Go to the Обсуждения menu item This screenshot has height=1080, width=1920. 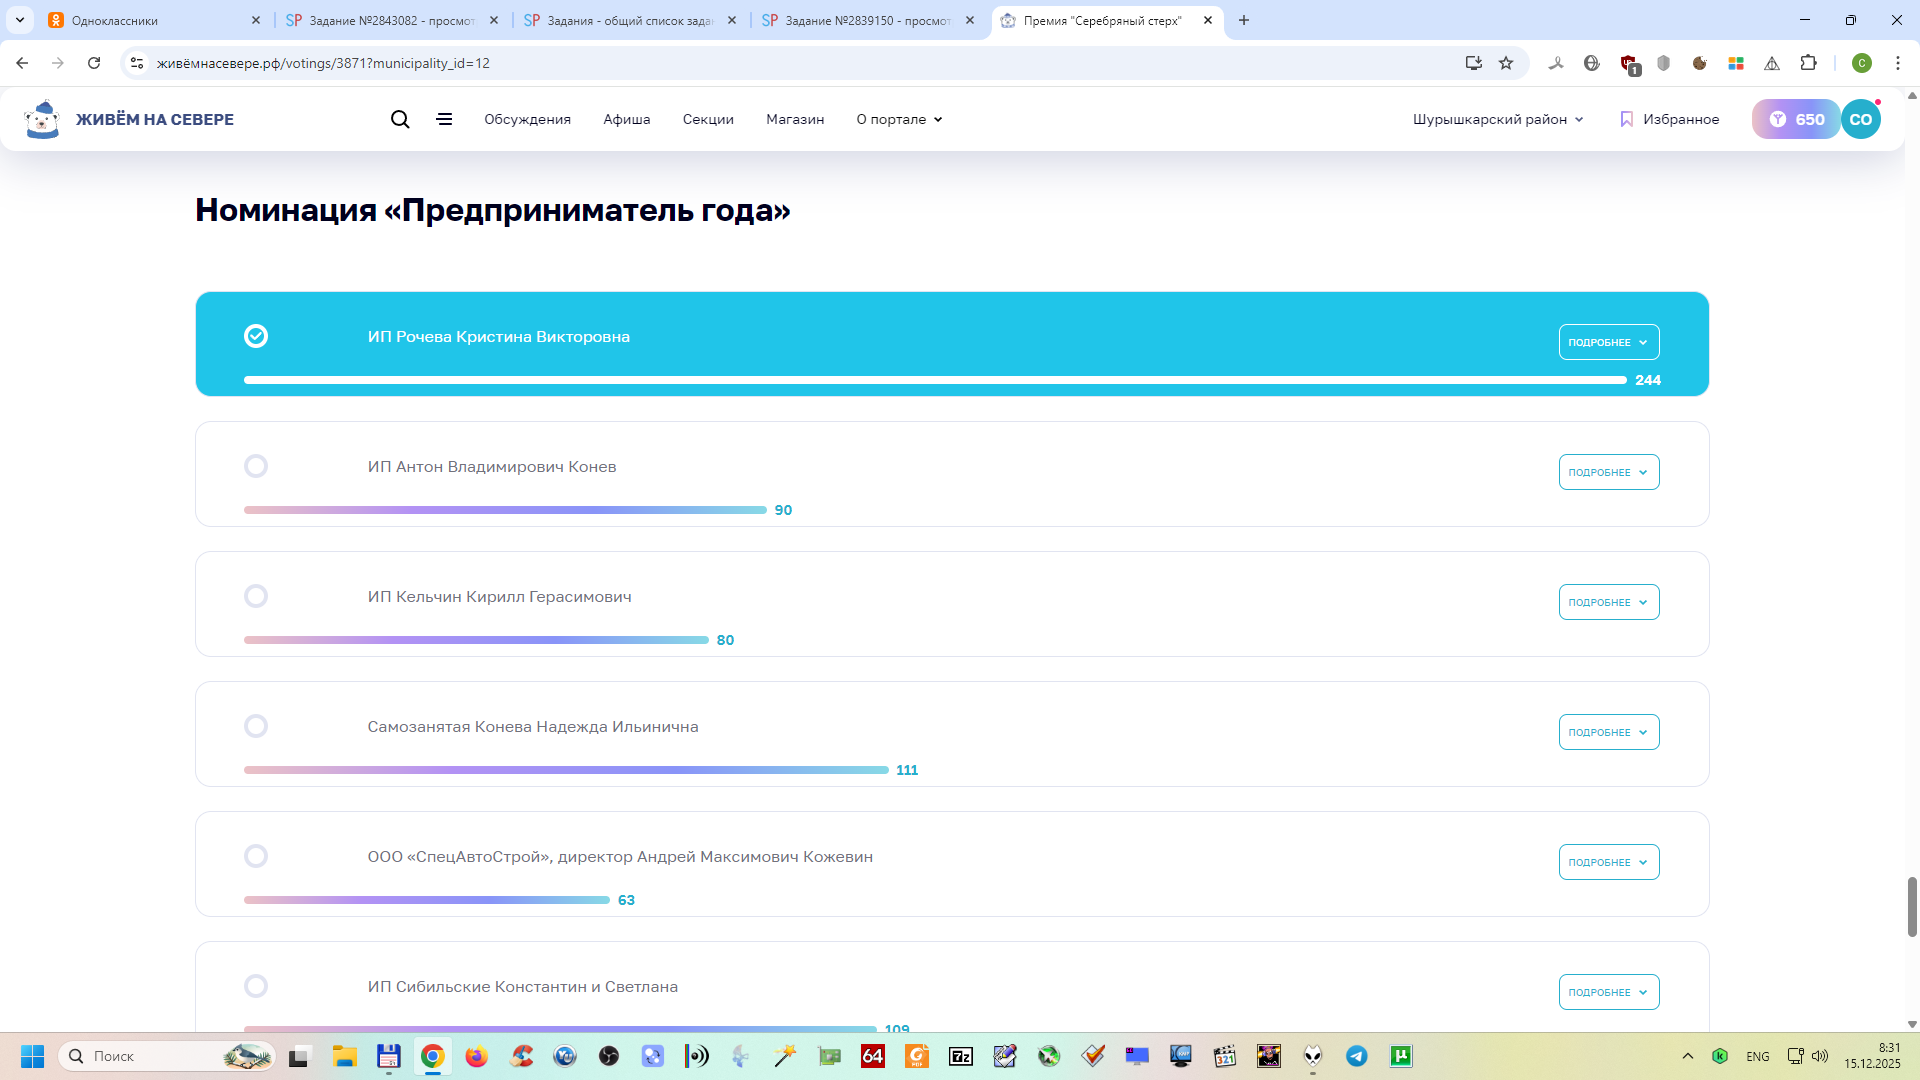tap(527, 119)
